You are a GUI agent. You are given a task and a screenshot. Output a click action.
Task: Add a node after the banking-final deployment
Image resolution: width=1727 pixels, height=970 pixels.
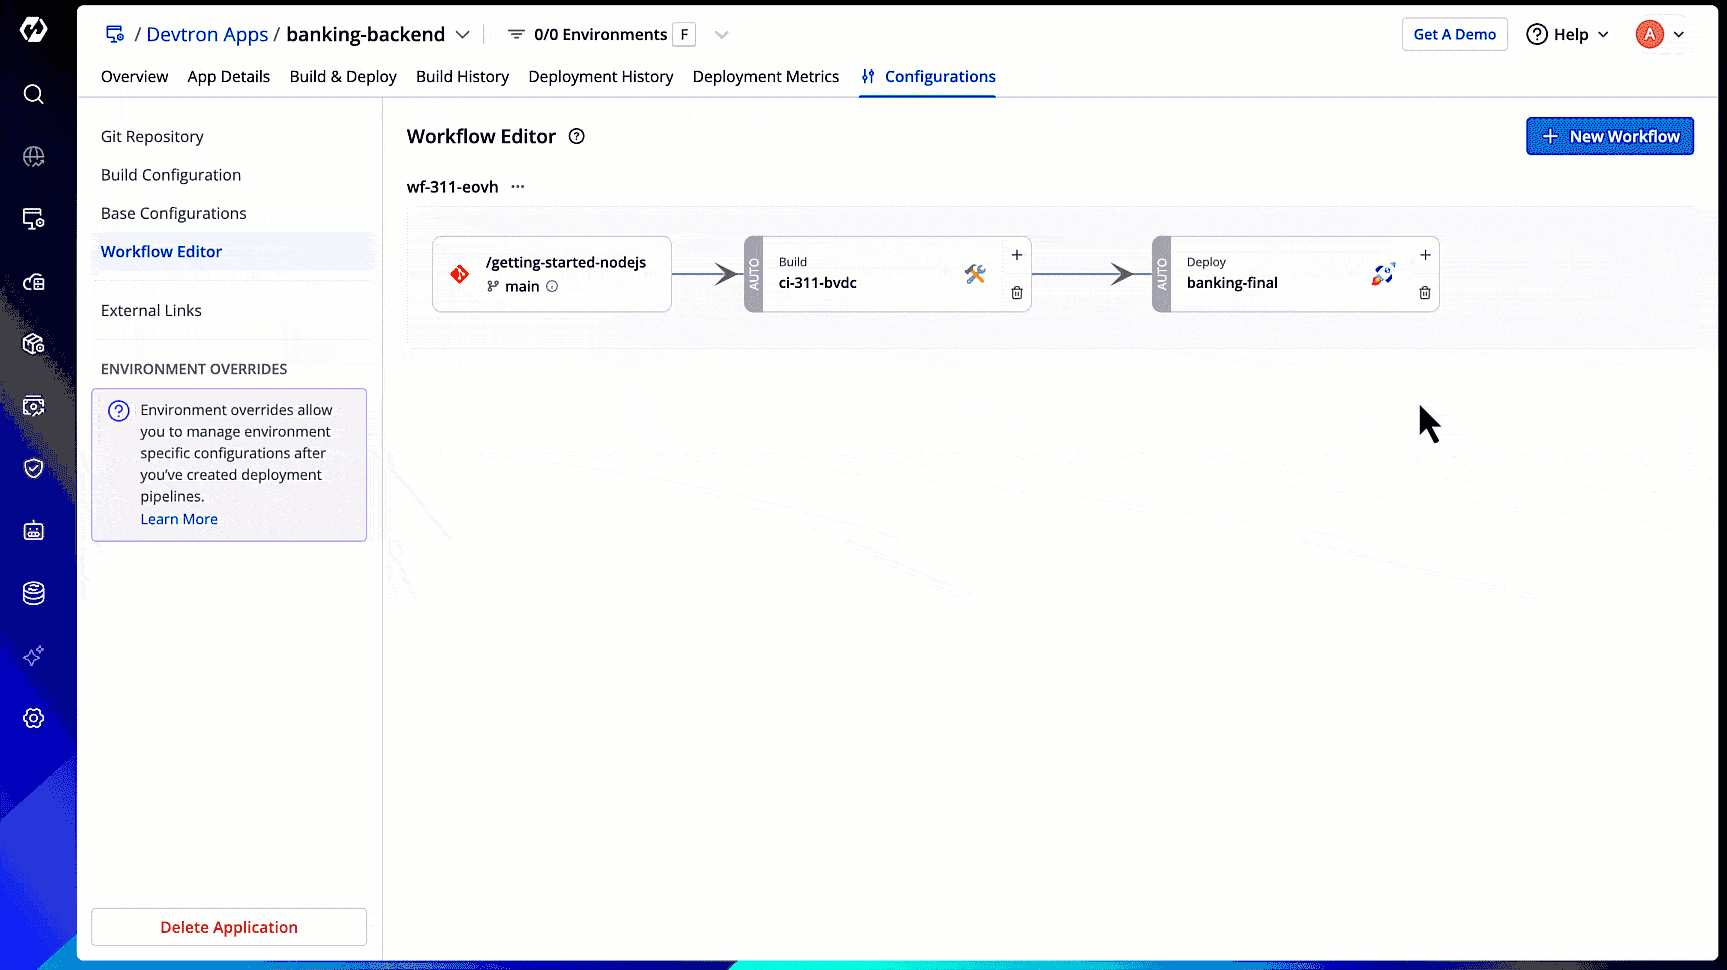[1424, 255]
